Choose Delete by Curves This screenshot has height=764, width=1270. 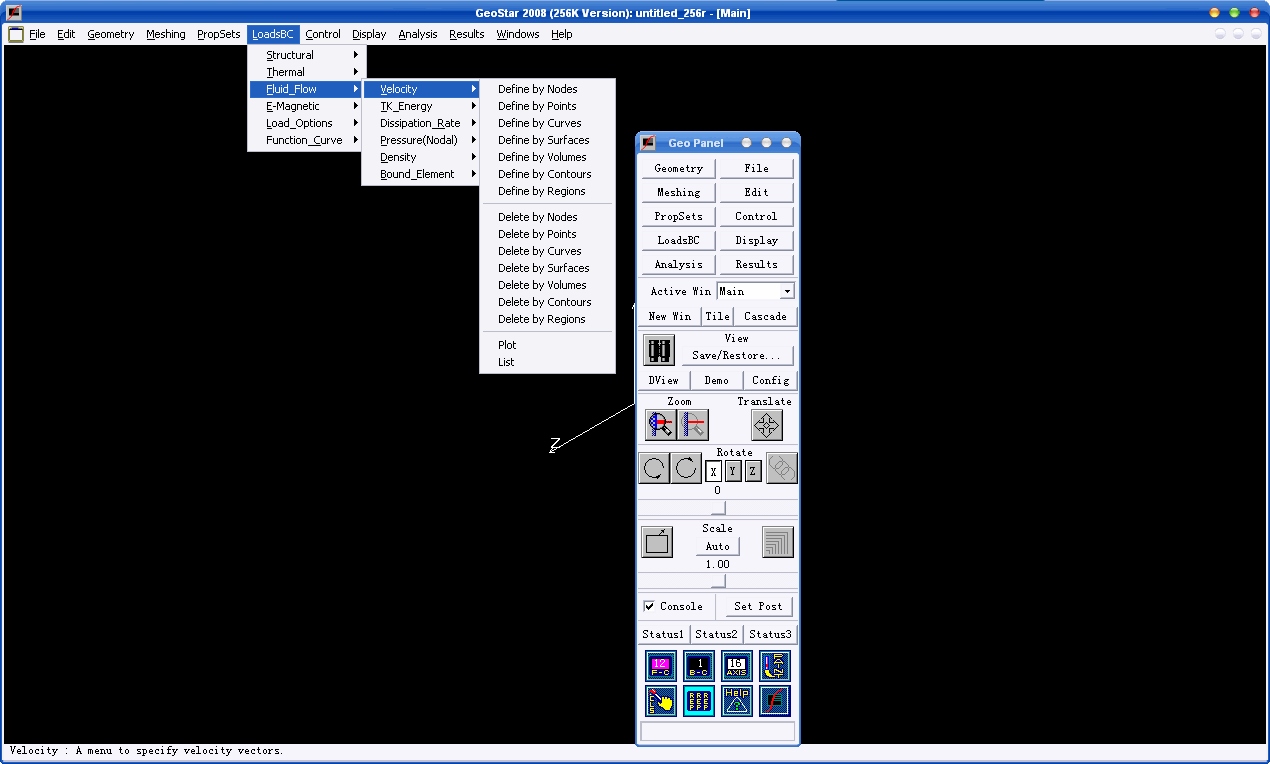547,251
